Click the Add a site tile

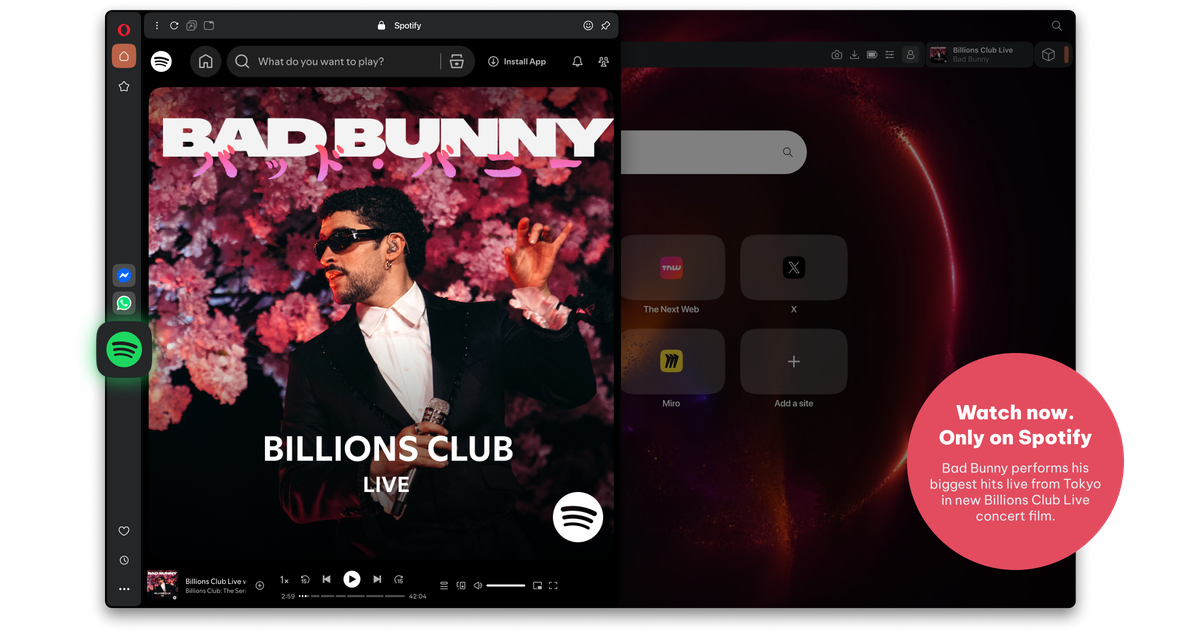coord(794,361)
